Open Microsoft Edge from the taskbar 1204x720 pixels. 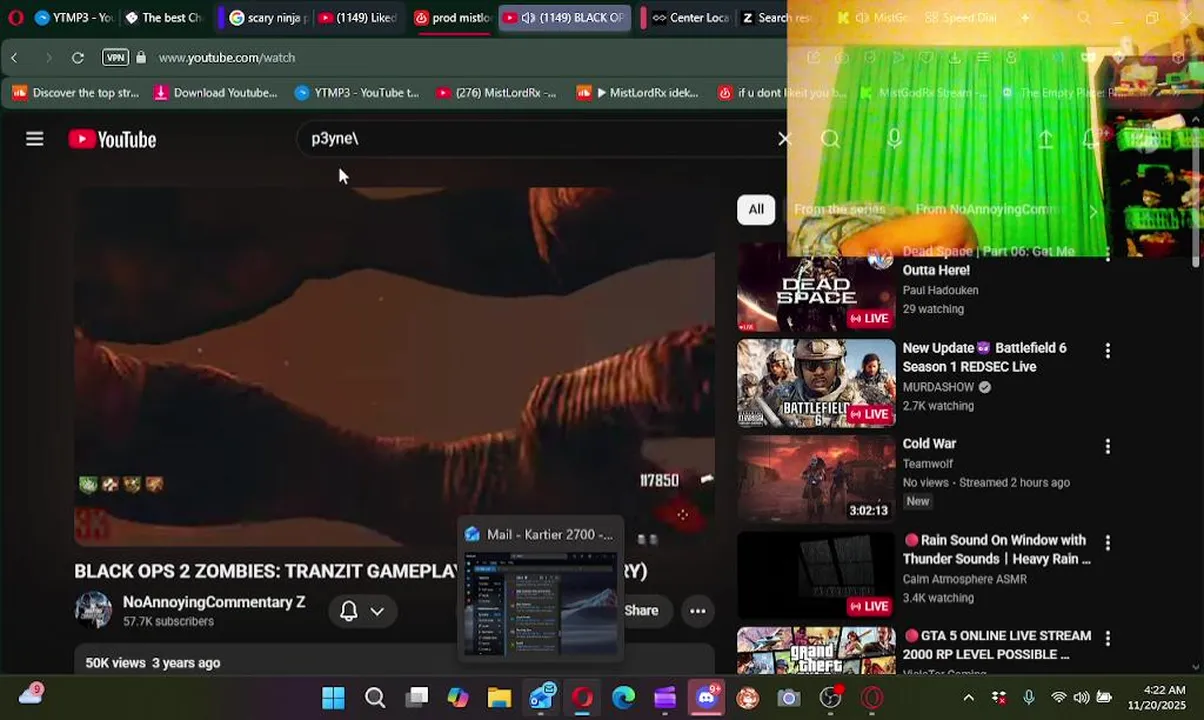pyautogui.click(x=623, y=697)
